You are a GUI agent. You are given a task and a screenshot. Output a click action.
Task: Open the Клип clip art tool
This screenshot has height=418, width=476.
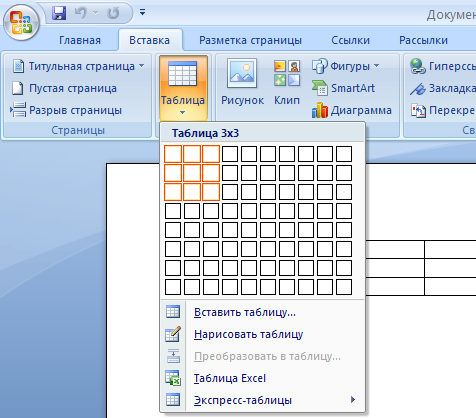point(287,82)
